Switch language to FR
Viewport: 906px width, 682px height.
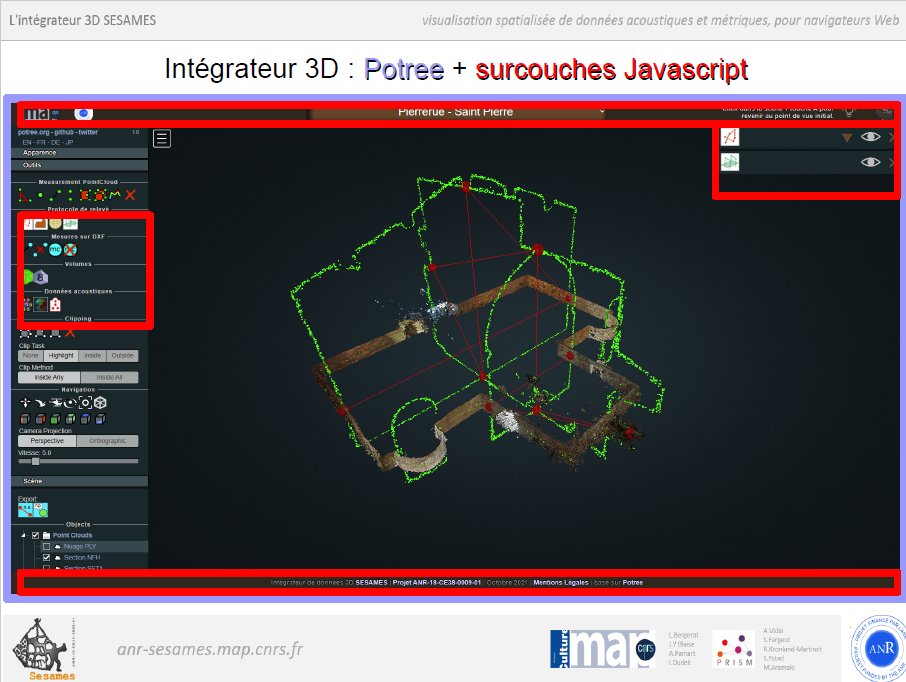click(x=41, y=142)
